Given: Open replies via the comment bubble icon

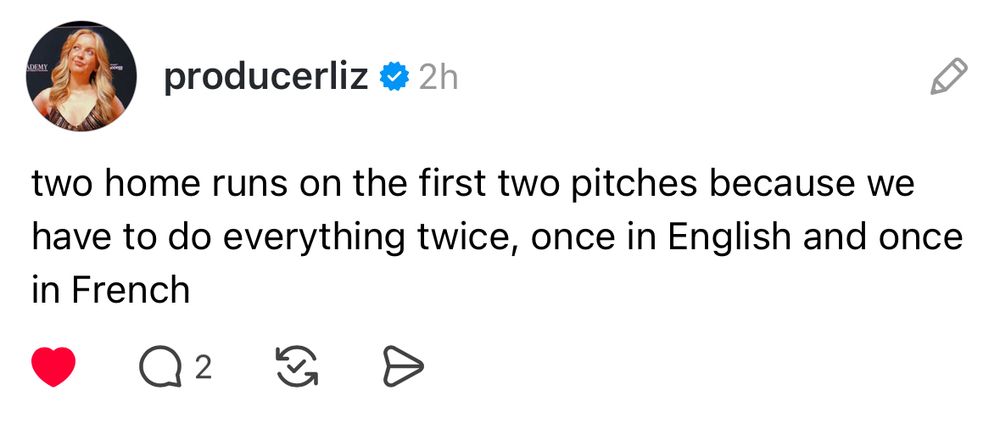Looking at the screenshot, I should click(156, 369).
